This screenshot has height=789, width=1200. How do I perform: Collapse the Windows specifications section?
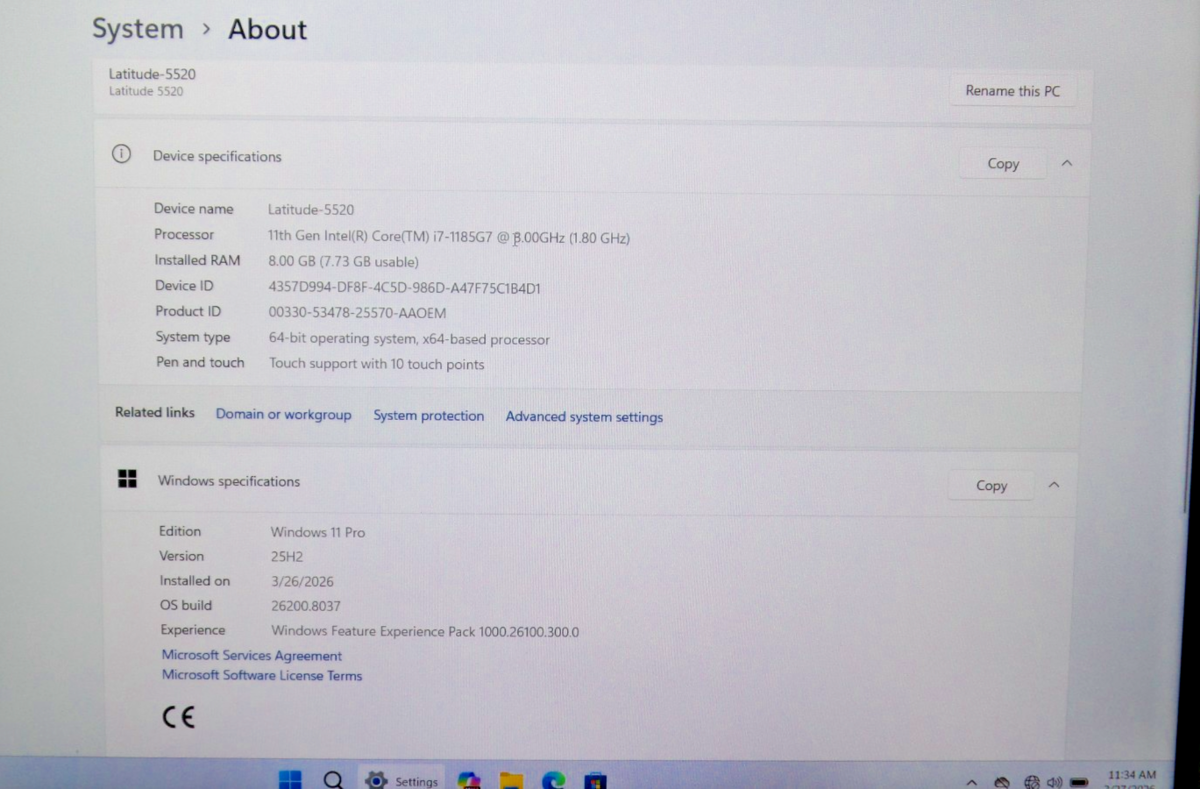click(x=1053, y=485)
